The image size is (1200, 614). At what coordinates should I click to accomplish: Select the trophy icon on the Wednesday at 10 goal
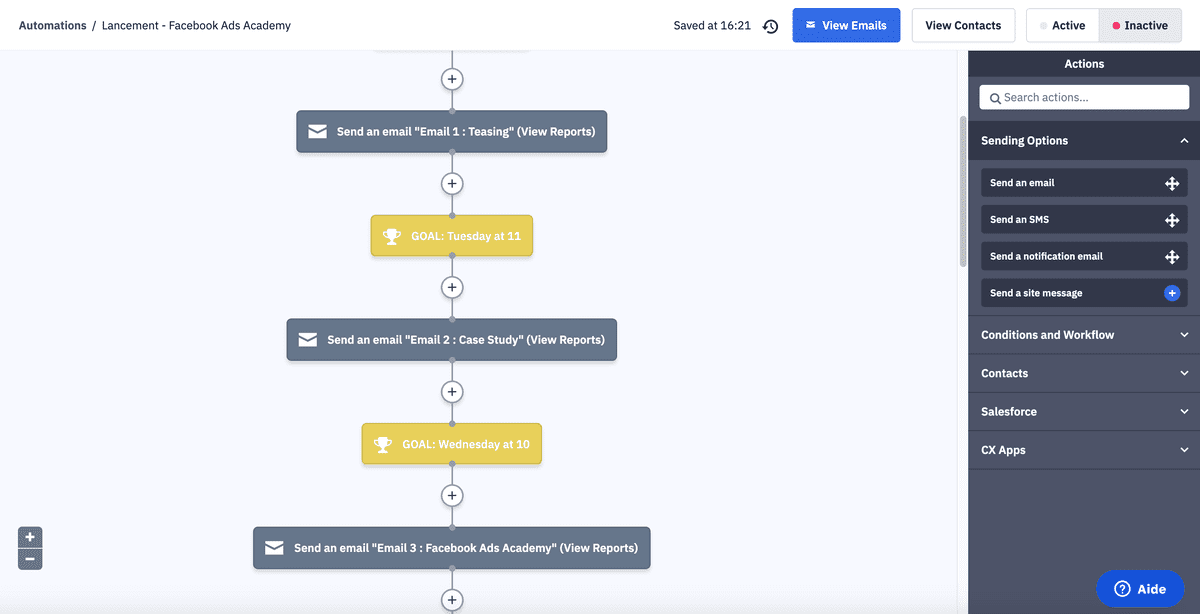point(382,444)
